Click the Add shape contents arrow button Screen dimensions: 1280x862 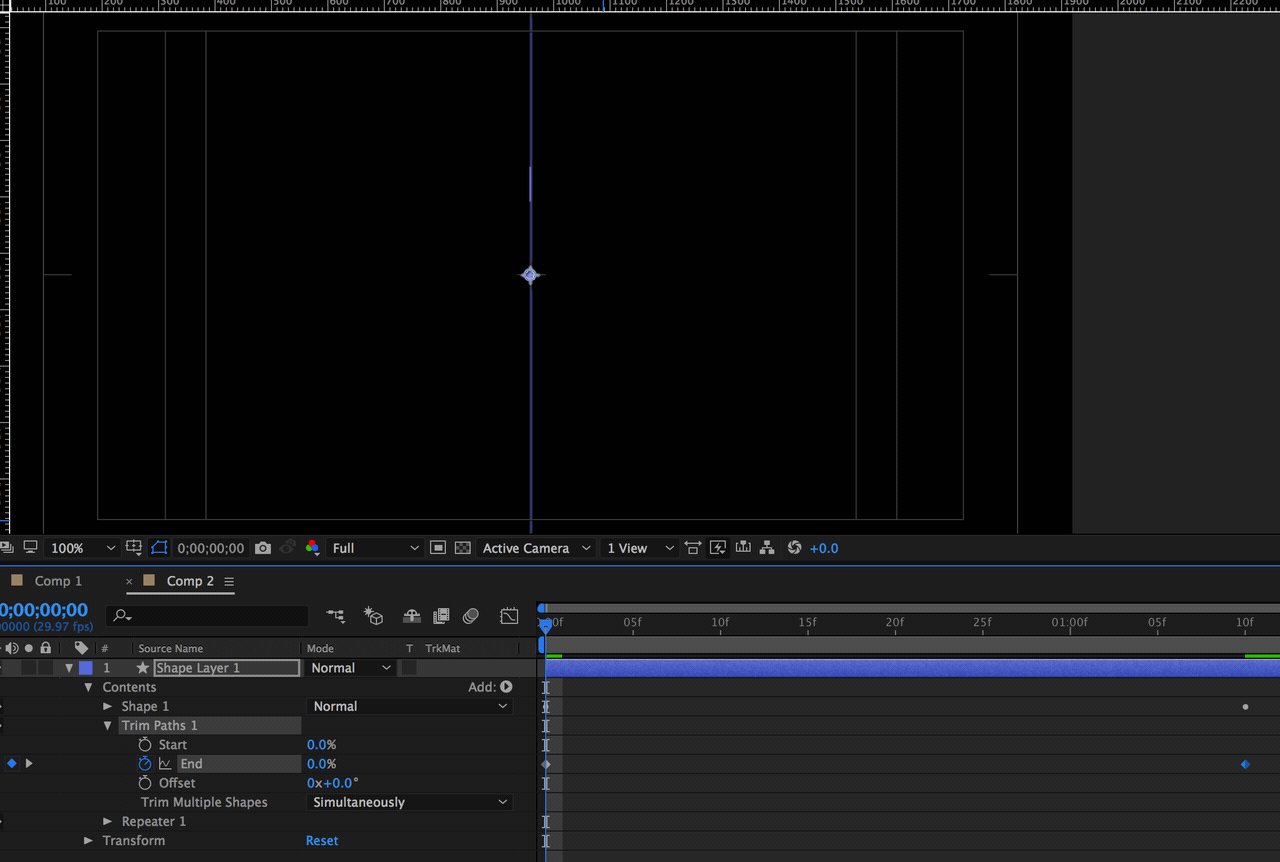coord(506,687)
